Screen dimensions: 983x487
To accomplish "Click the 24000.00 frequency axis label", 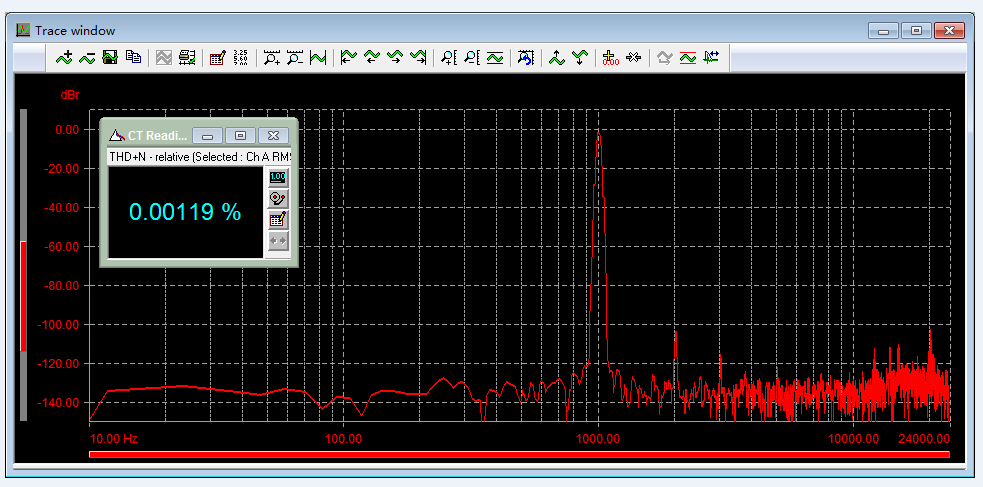I will [924, 439].
